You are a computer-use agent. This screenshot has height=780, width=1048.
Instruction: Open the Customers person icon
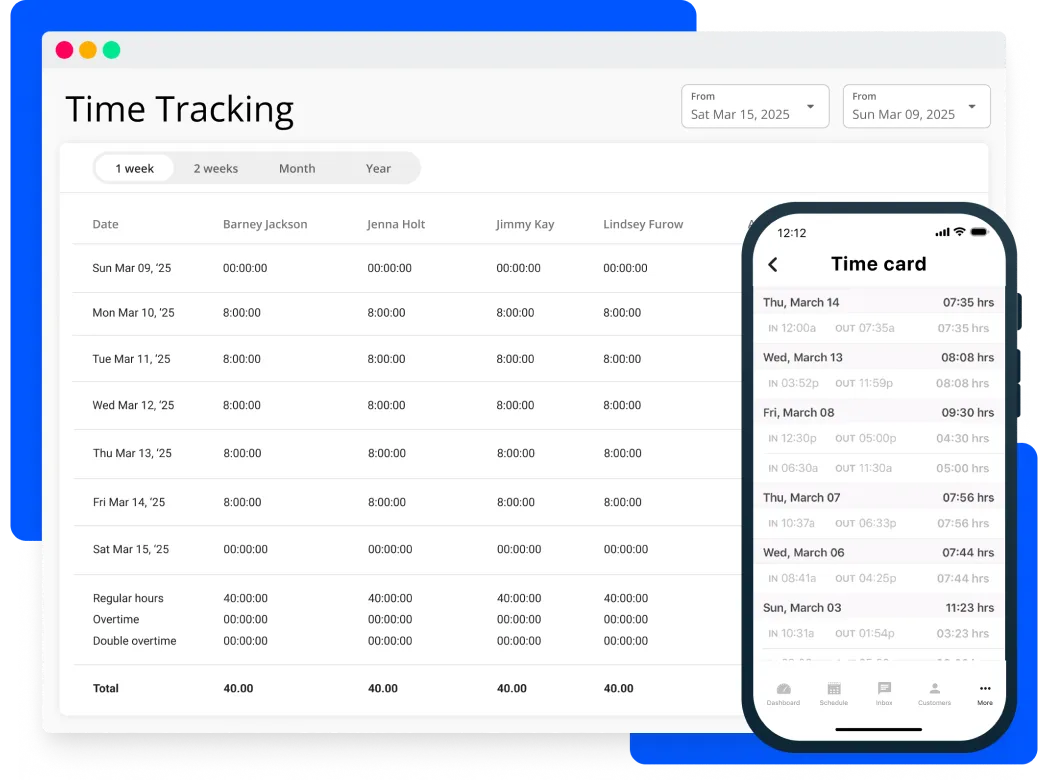point(934,690)
